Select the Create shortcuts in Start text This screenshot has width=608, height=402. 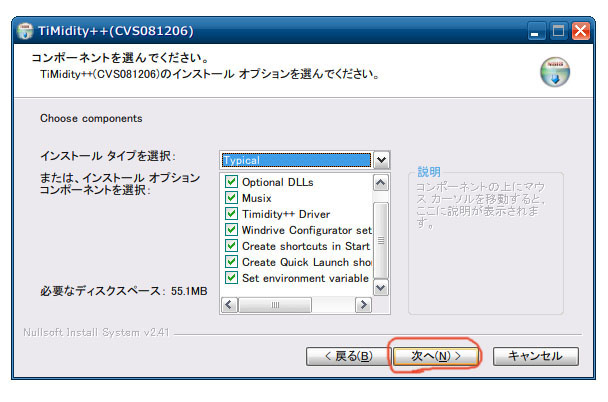click(x=306, y=246)
